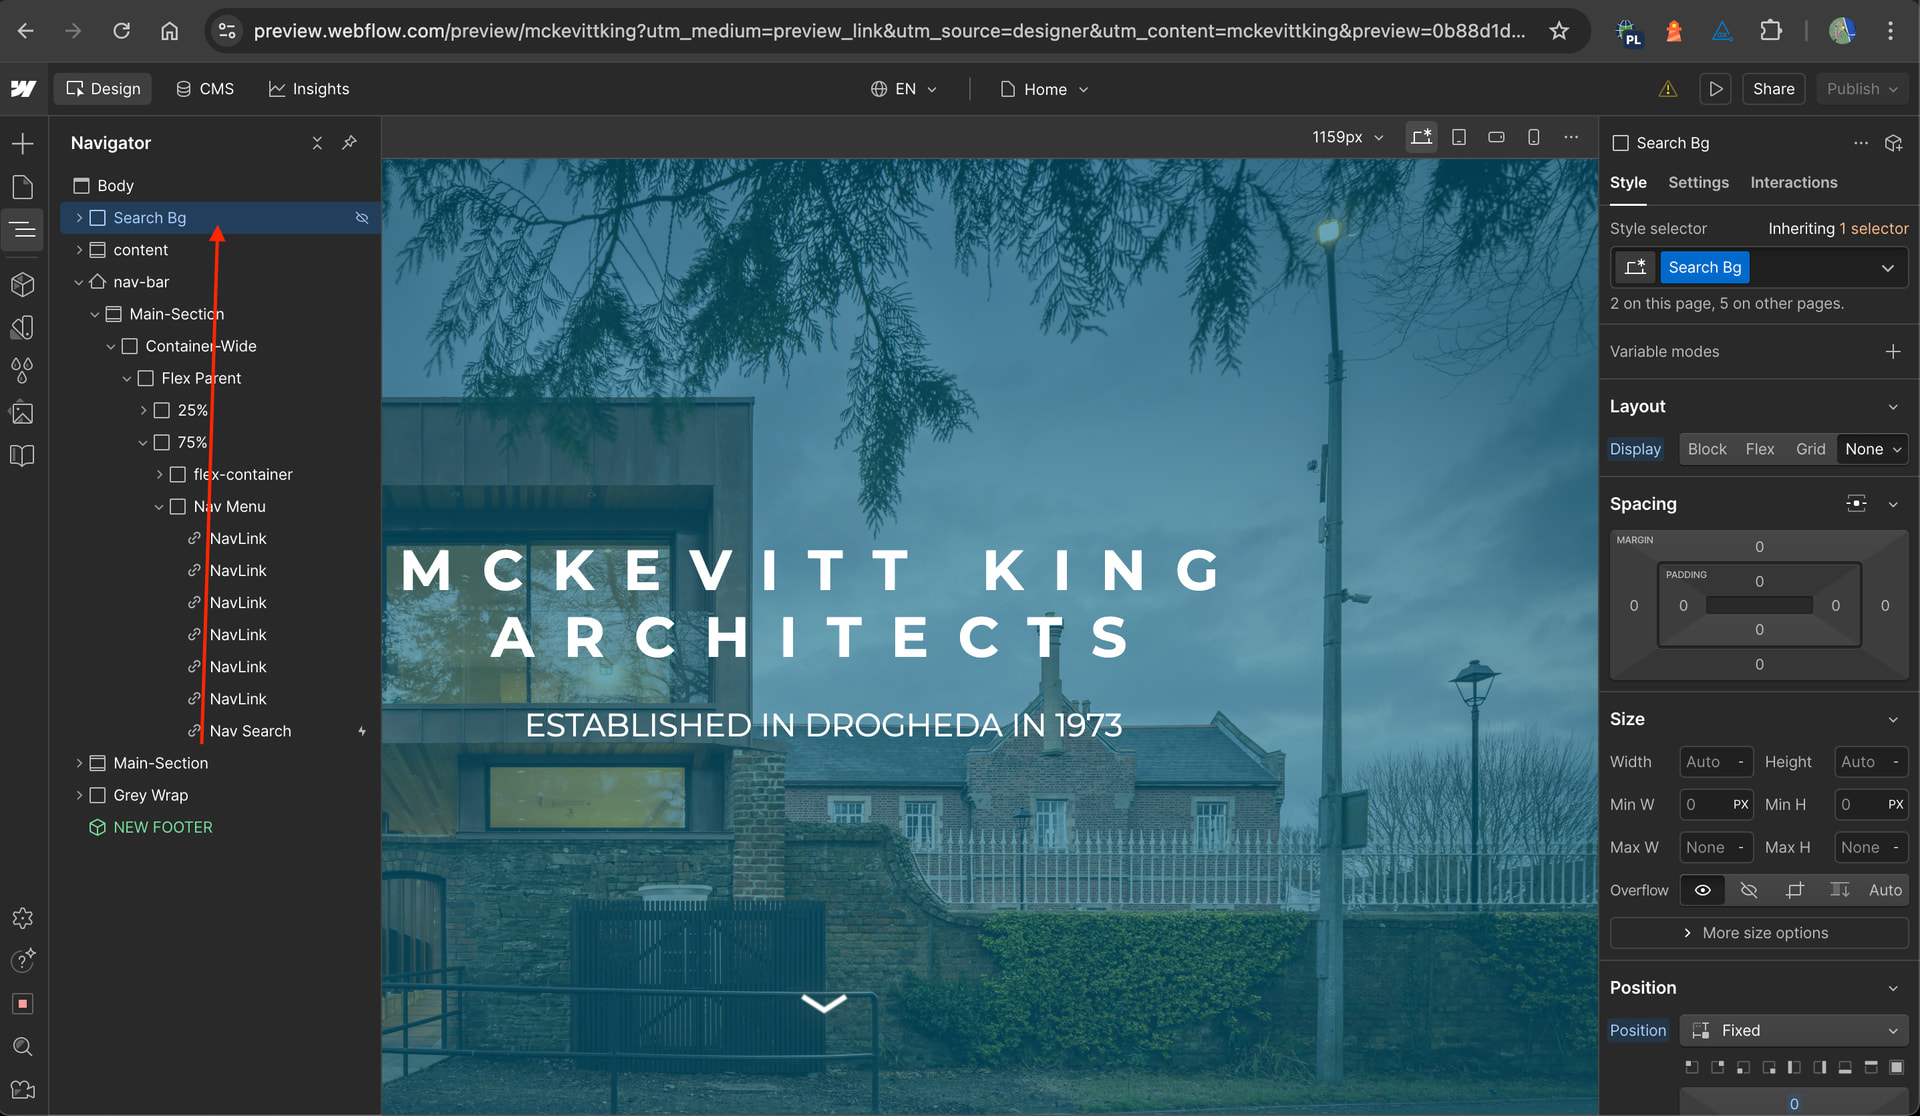Expand the Main-Section tree item
The image size is (1920, 1116).
79,763
